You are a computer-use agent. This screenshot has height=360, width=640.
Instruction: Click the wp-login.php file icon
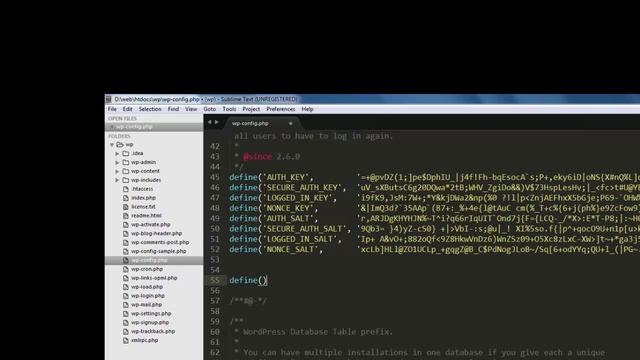pyautogui.click(x=126, y=296)
